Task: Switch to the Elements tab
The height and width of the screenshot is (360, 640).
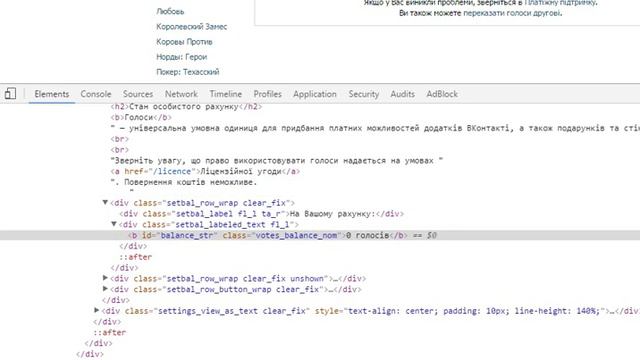Action: click(x=51, y=94)
